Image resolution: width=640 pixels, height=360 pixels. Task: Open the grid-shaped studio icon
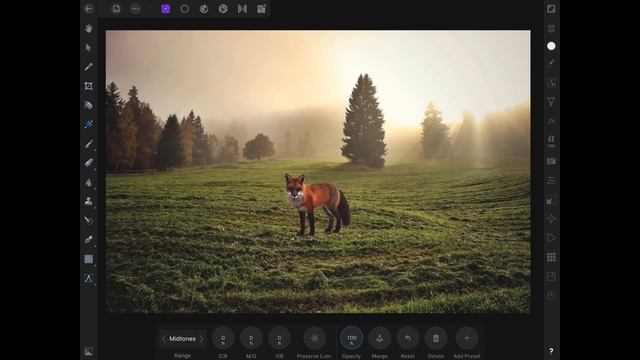[551, 257]
